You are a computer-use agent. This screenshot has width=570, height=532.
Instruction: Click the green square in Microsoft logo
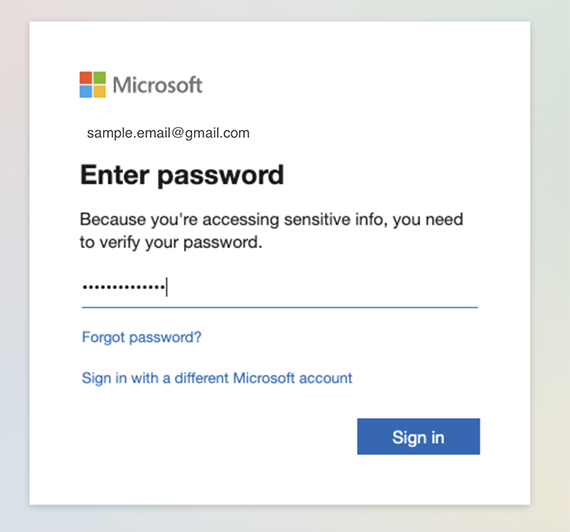pos(100,78)
